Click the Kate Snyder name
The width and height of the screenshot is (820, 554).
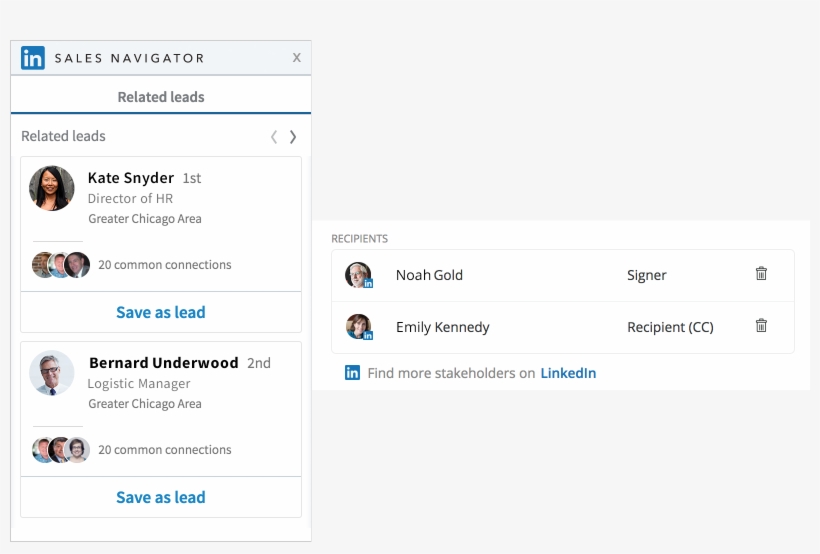(x=131, y=178)
